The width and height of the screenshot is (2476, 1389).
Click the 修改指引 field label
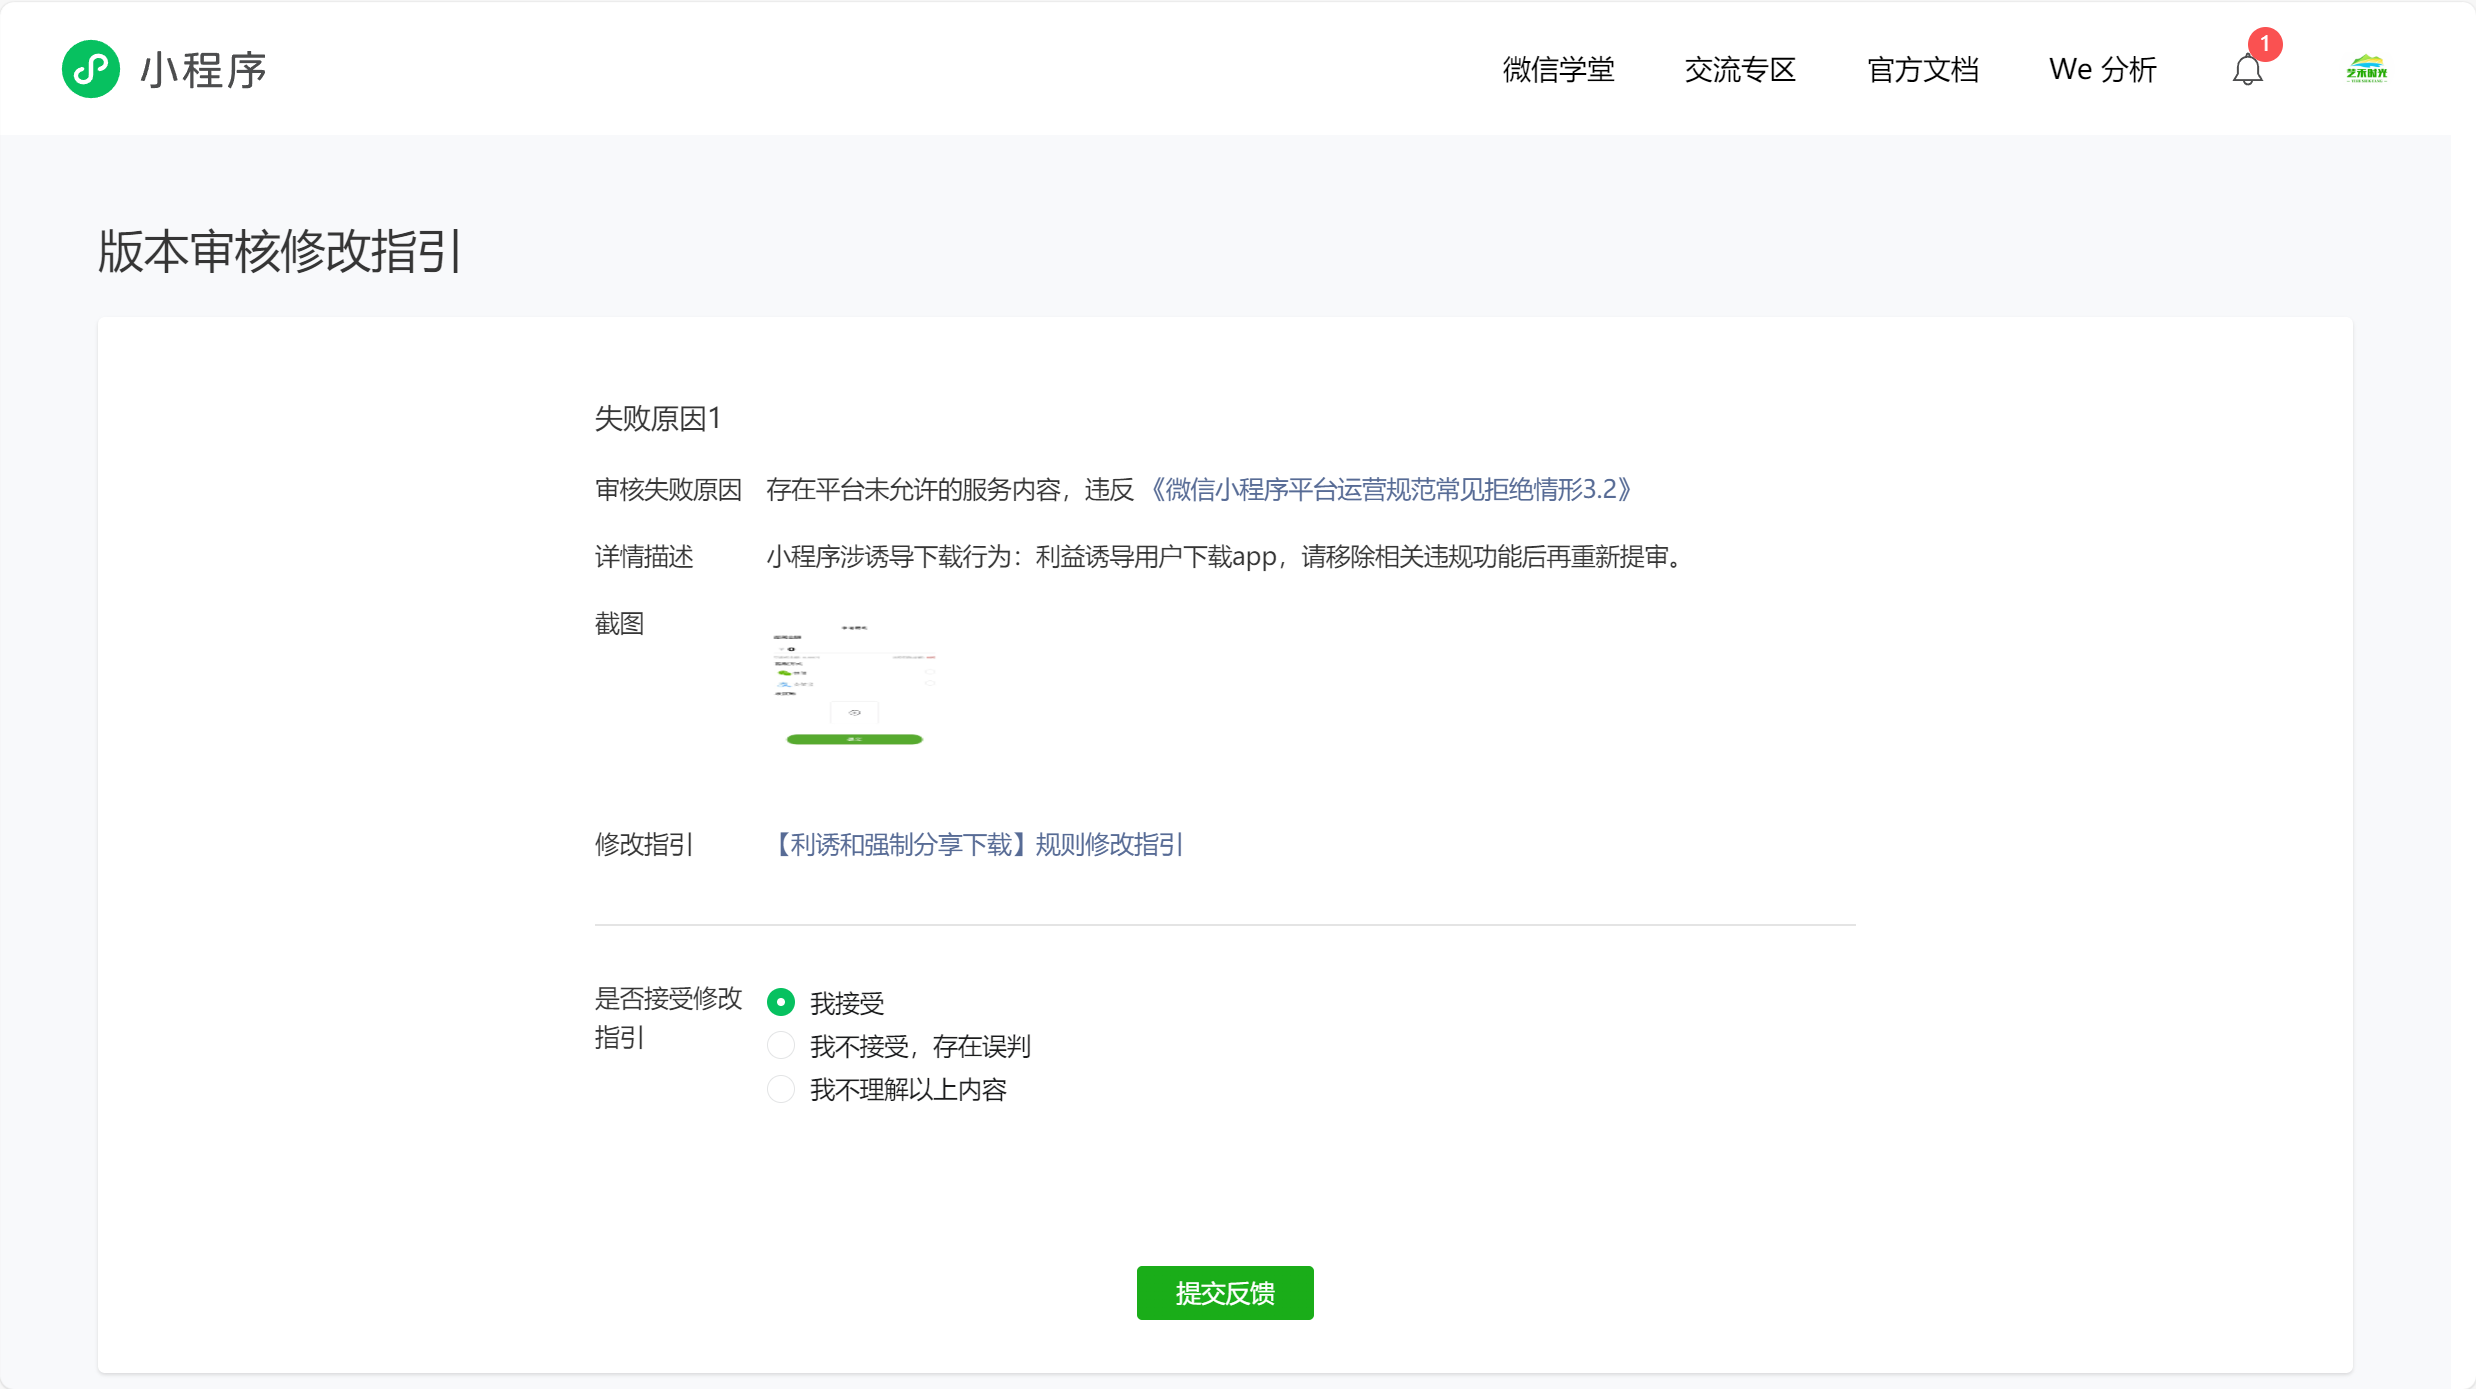click(x=644, y=845)
